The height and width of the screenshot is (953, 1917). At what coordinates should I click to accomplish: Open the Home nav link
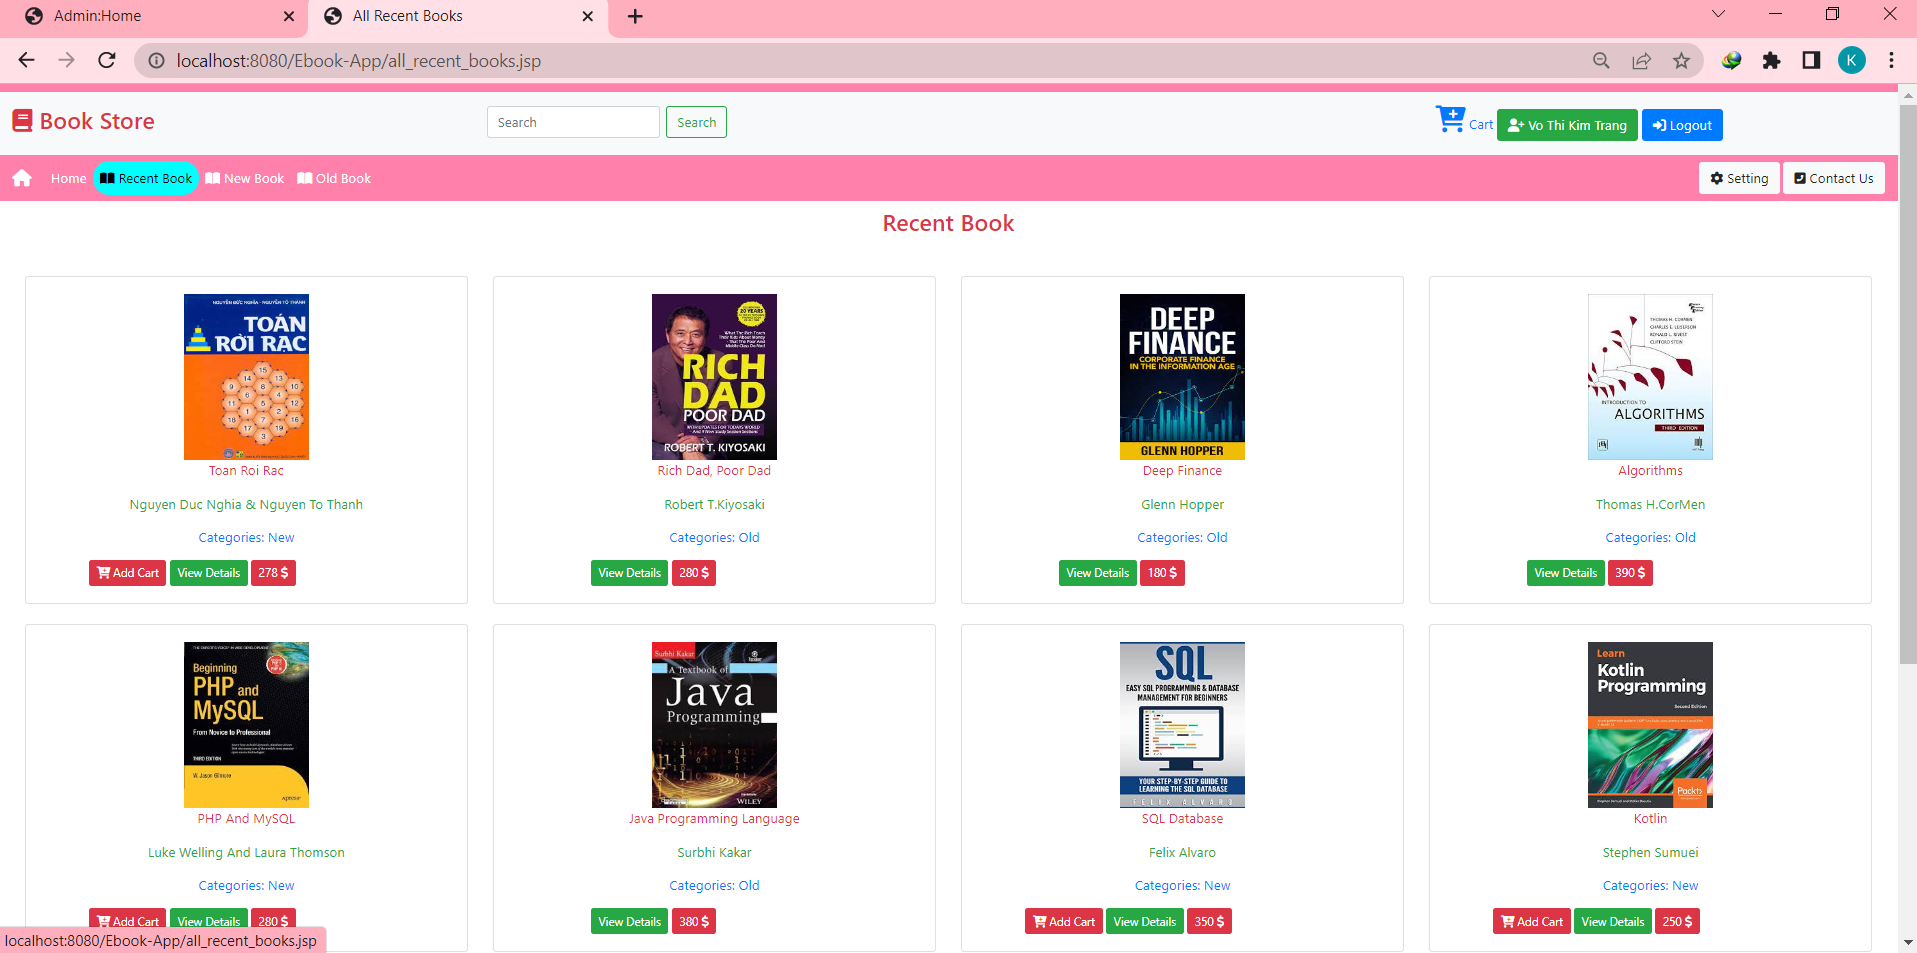[x=69, y=178]
